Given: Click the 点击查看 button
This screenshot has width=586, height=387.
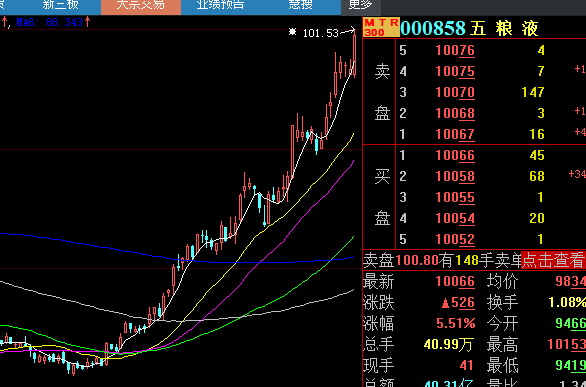Looking at the screenshot, I should point(553,260).
